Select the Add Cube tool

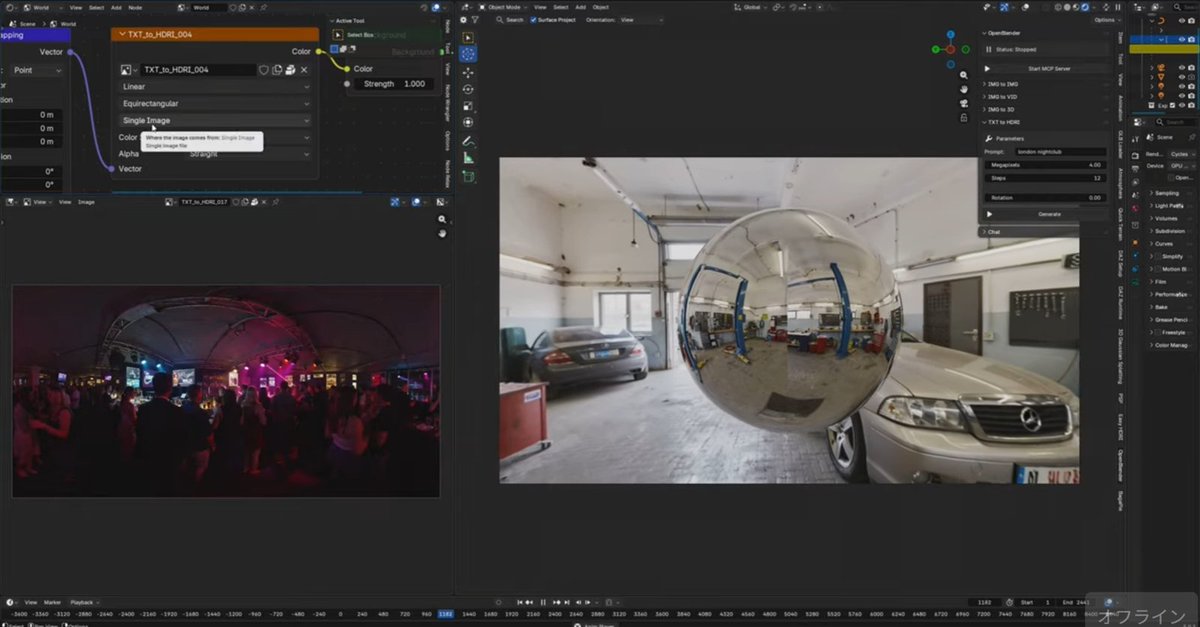(468, 177)
